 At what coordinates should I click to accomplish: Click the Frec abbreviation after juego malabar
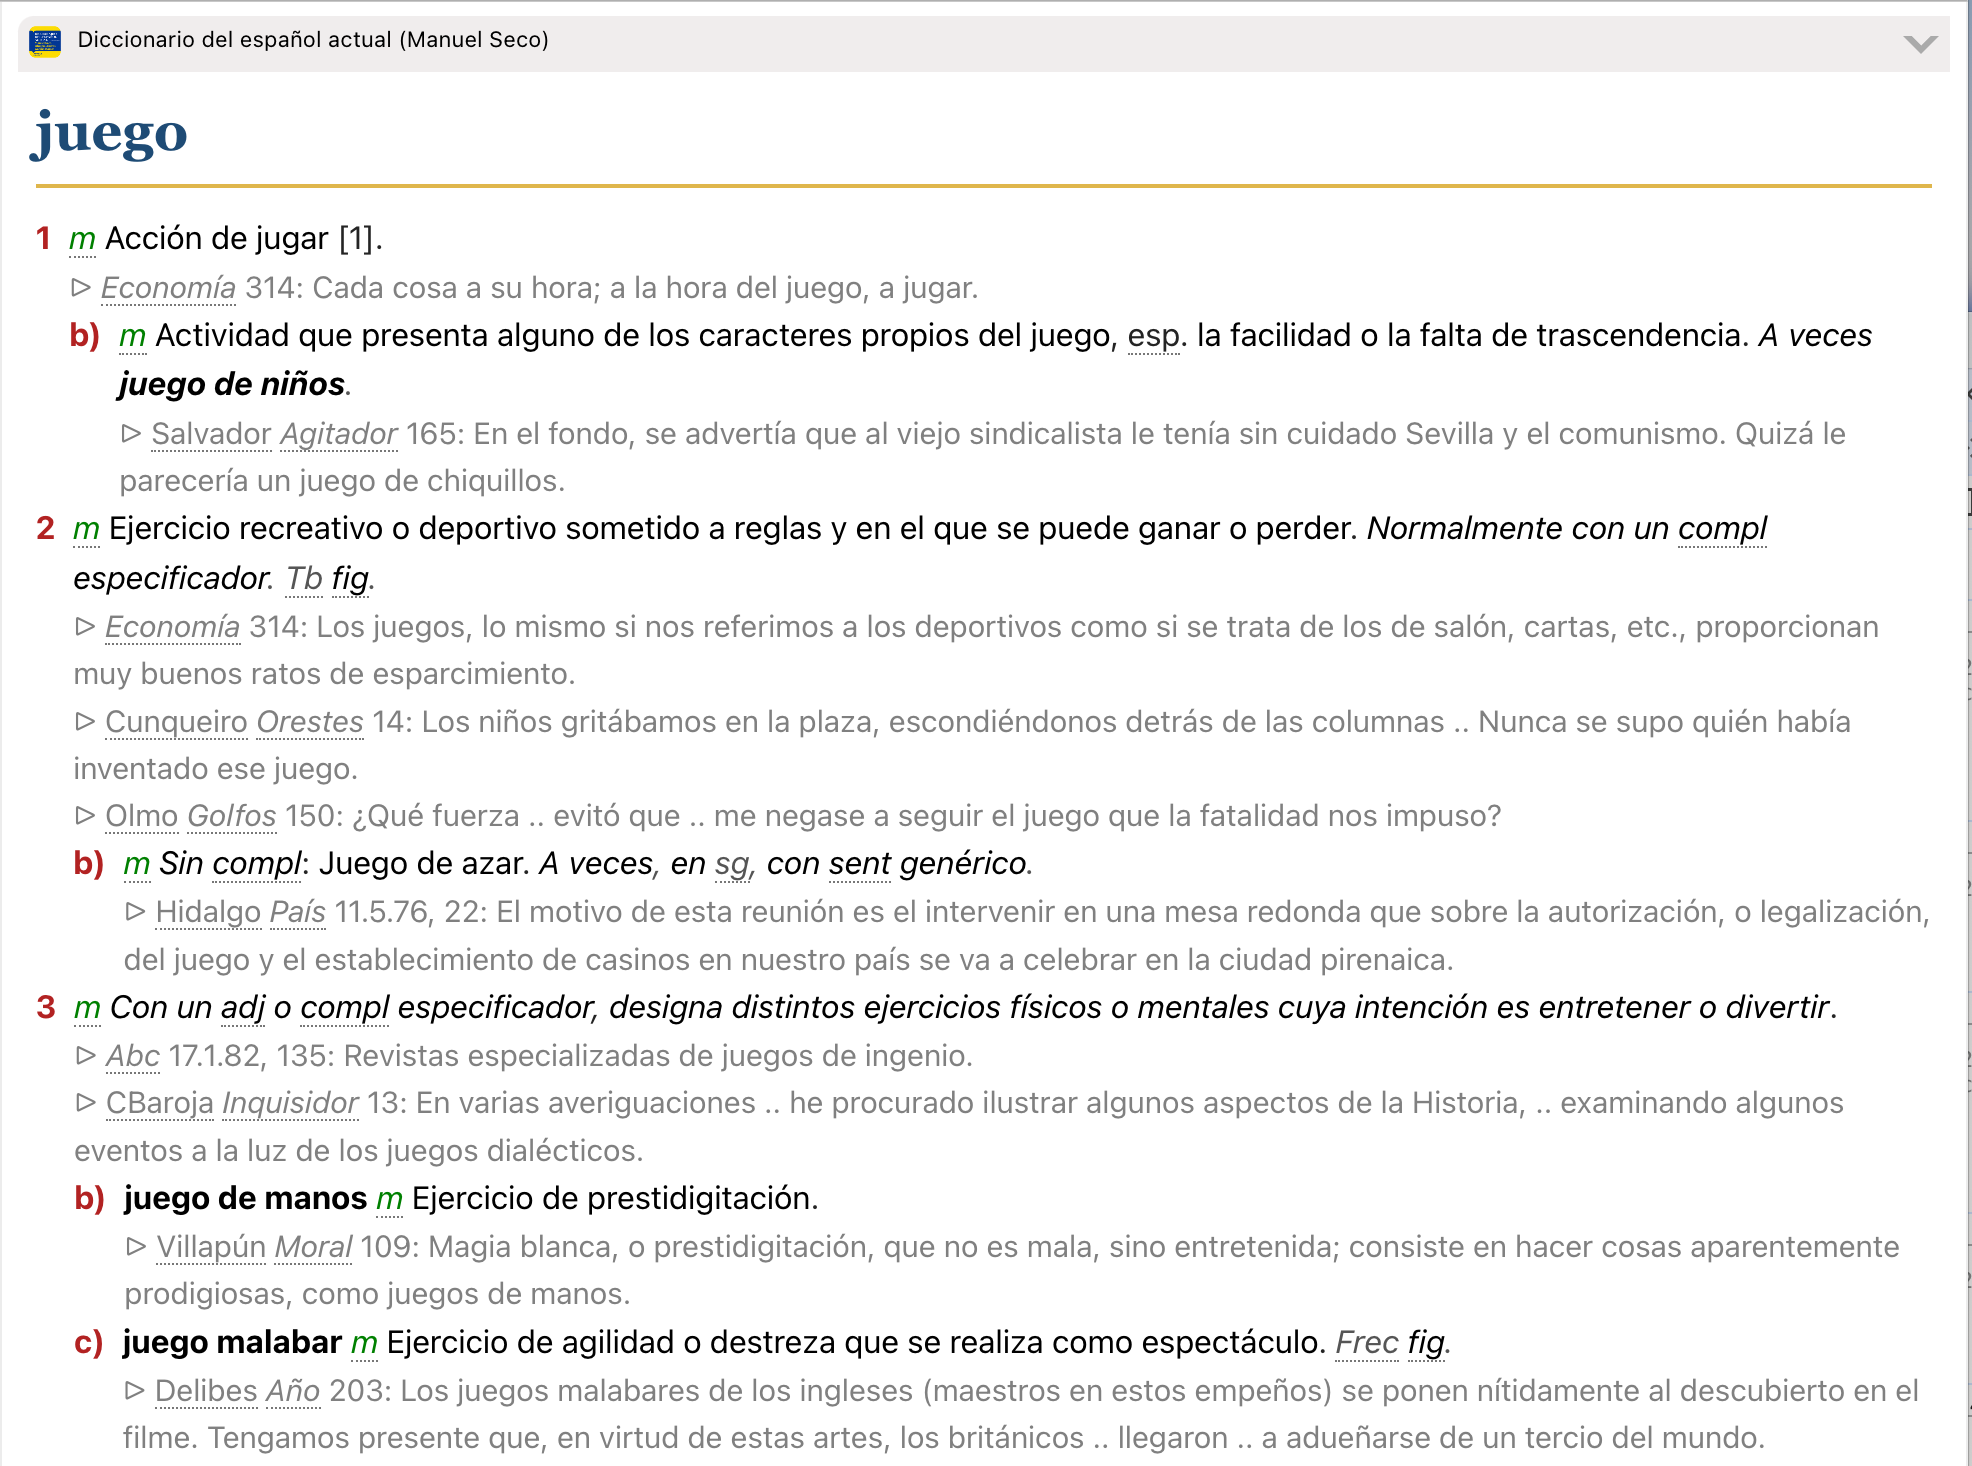1367,1343
